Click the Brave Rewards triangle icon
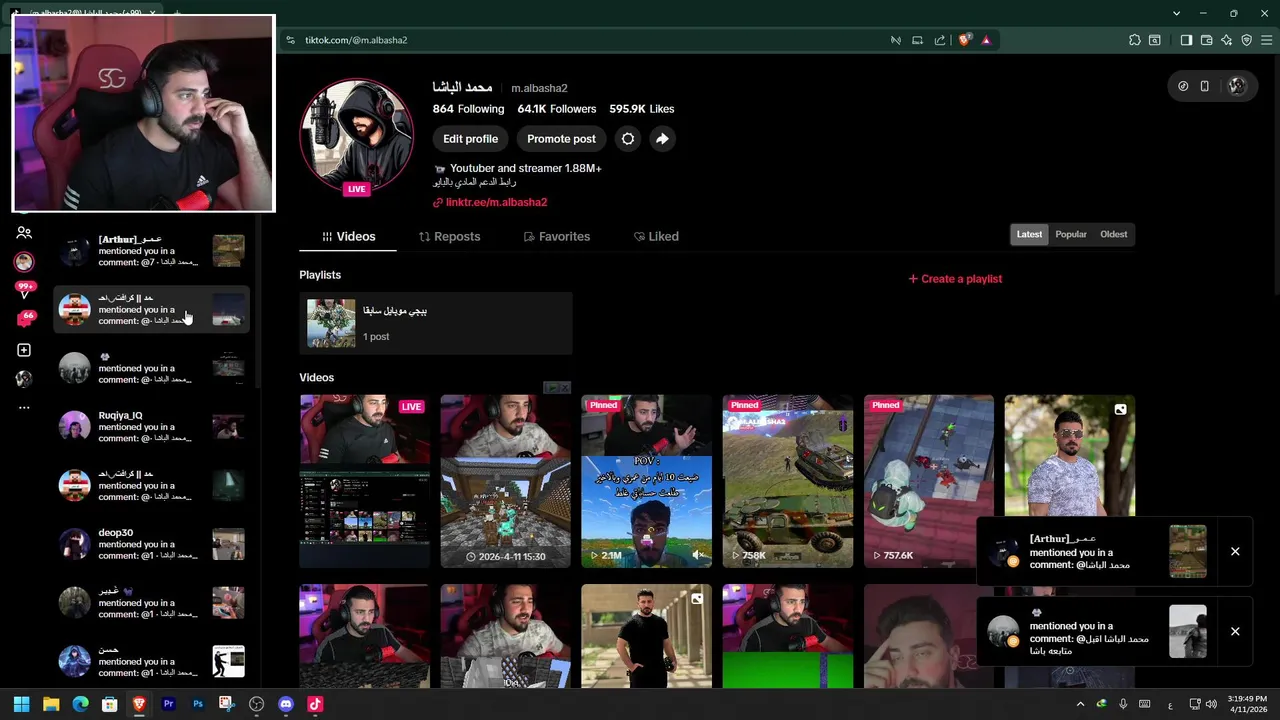 coord(986,40)
